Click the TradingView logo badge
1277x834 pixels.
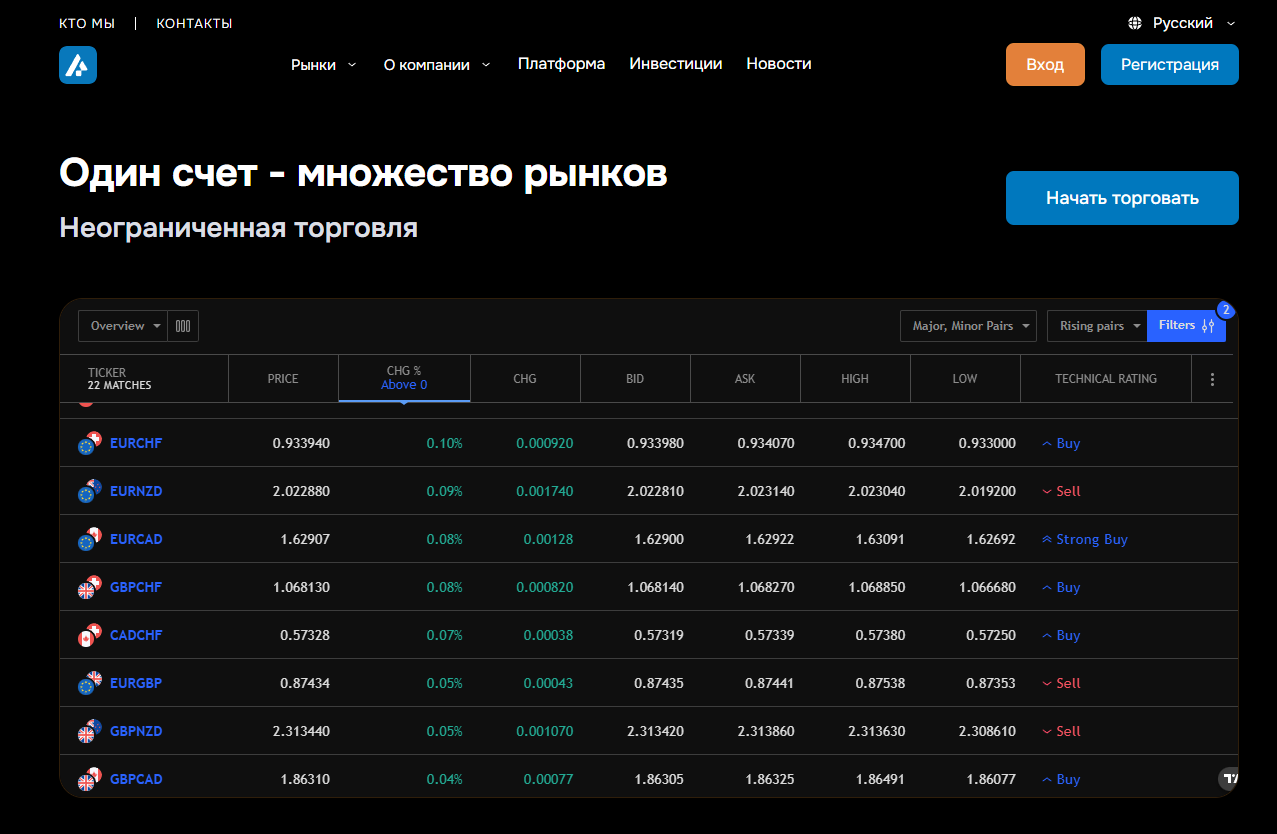click(1230, 778)
